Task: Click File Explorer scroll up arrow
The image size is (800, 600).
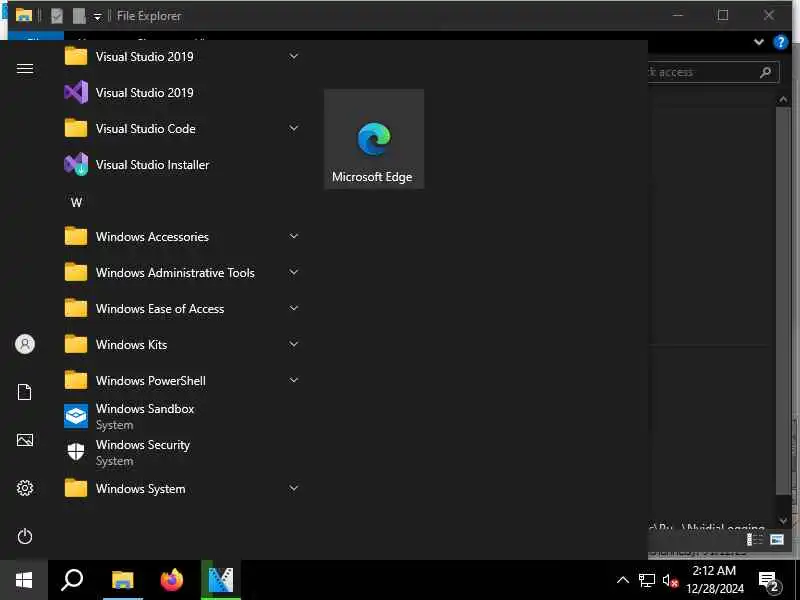Action: [x=783, y=99]
